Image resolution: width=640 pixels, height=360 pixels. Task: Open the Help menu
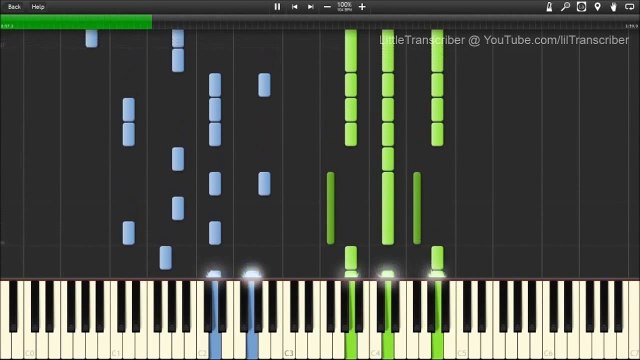pyautogui.click(x=38, y=7)
